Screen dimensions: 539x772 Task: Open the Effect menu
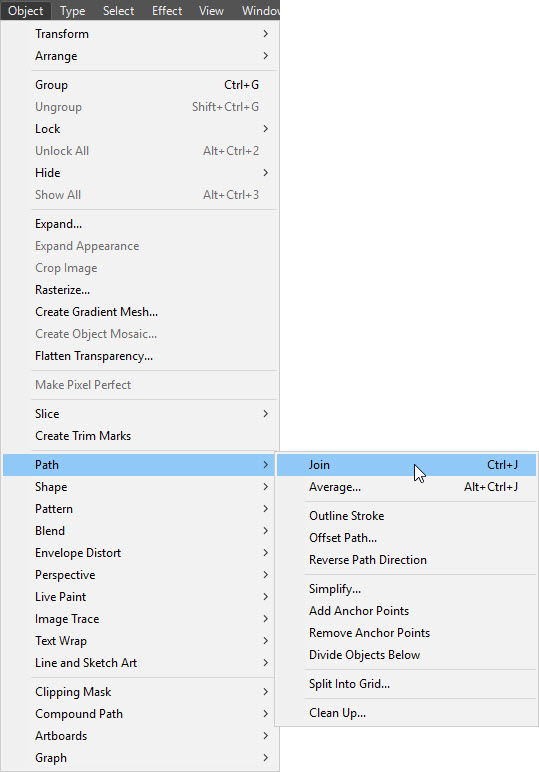167,10
